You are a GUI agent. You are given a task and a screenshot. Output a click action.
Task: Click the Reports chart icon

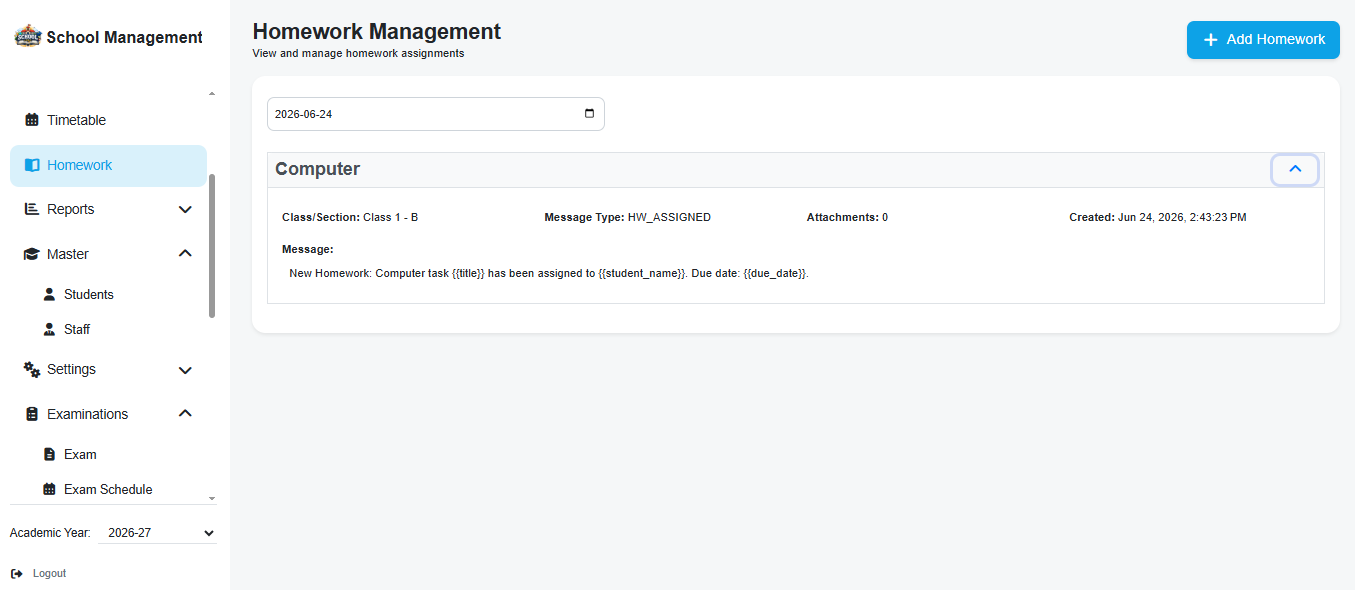(31, 209)
